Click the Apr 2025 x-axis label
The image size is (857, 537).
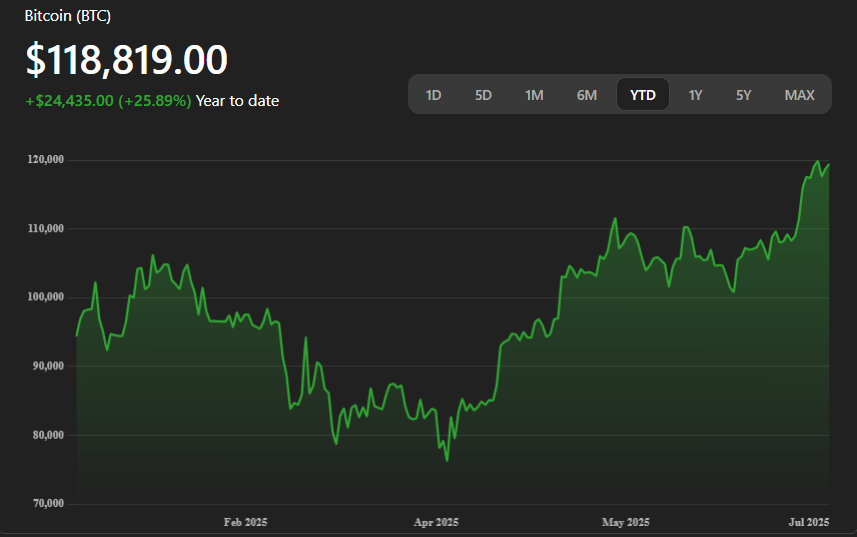pyautogui.click(x=436, y=522)
